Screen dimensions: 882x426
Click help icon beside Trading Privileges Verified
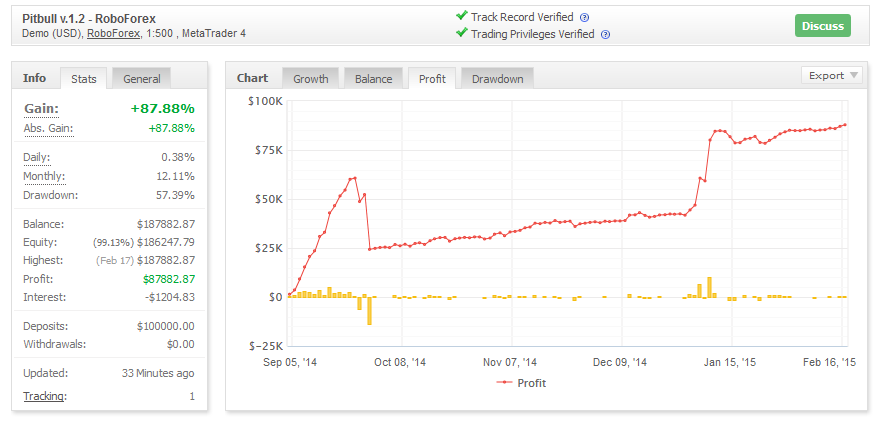[605, 34]
